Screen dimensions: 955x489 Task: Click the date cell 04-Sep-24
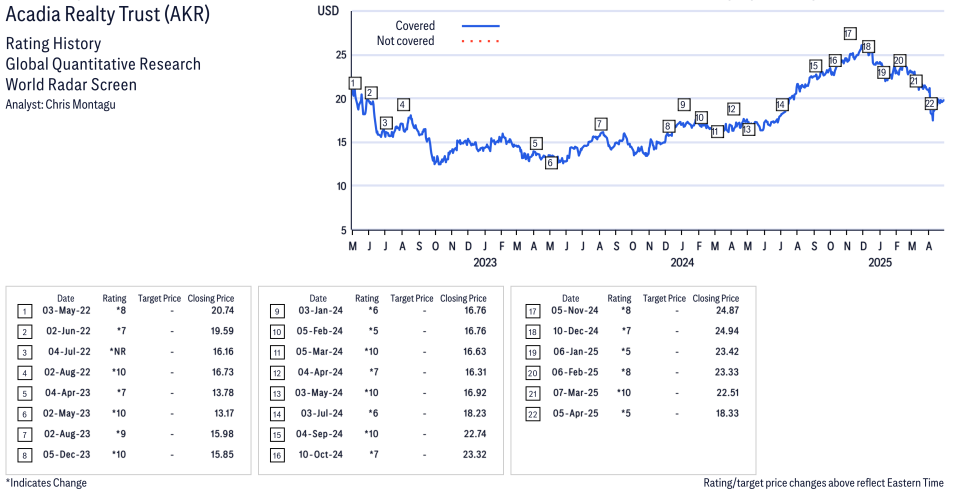click(x=319, y=434)
